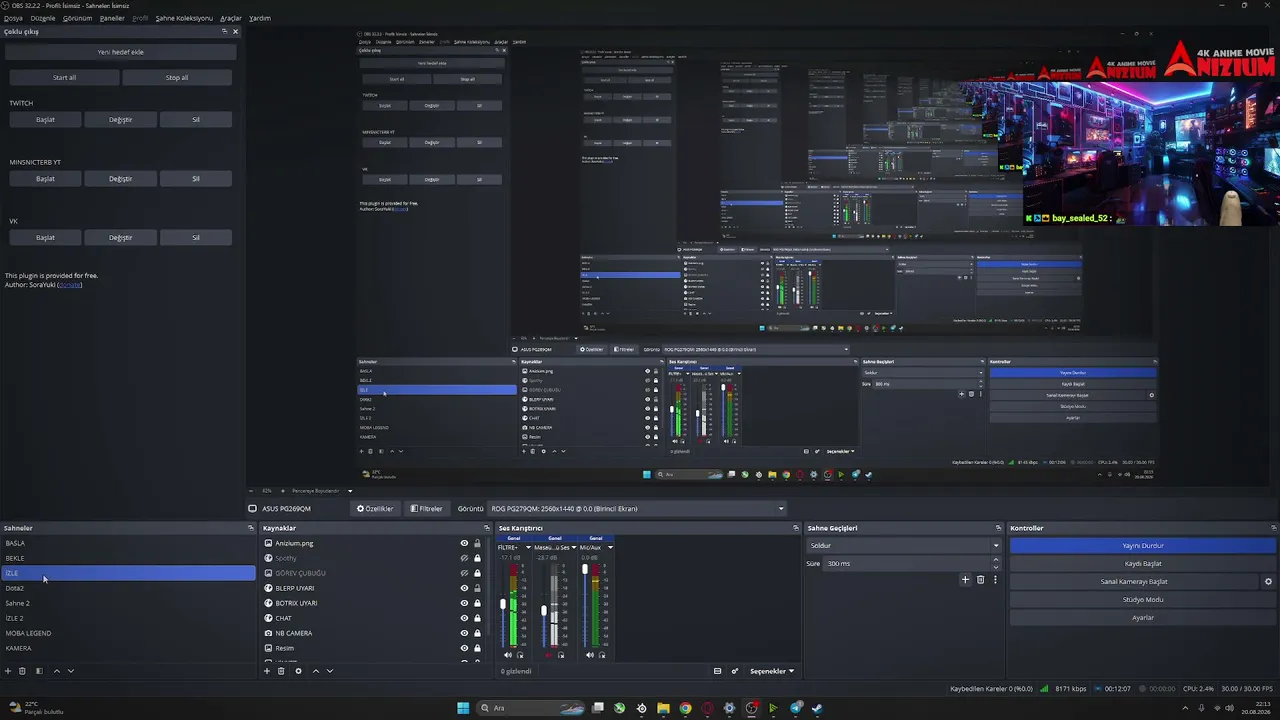Add a new scene with plus icon
The height and width of the screenshot is (720, 1280).
click(x=8, y=671)
